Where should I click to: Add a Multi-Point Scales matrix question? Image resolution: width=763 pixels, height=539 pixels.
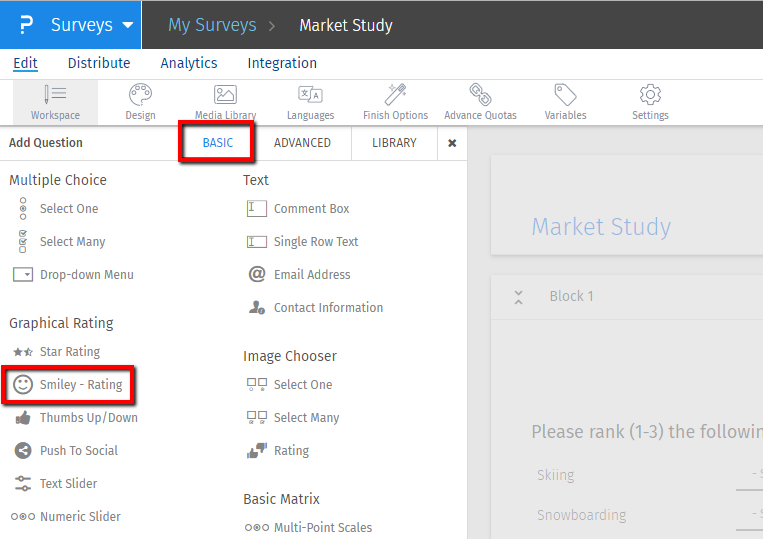pyautogui.click(x=322, y=528)
